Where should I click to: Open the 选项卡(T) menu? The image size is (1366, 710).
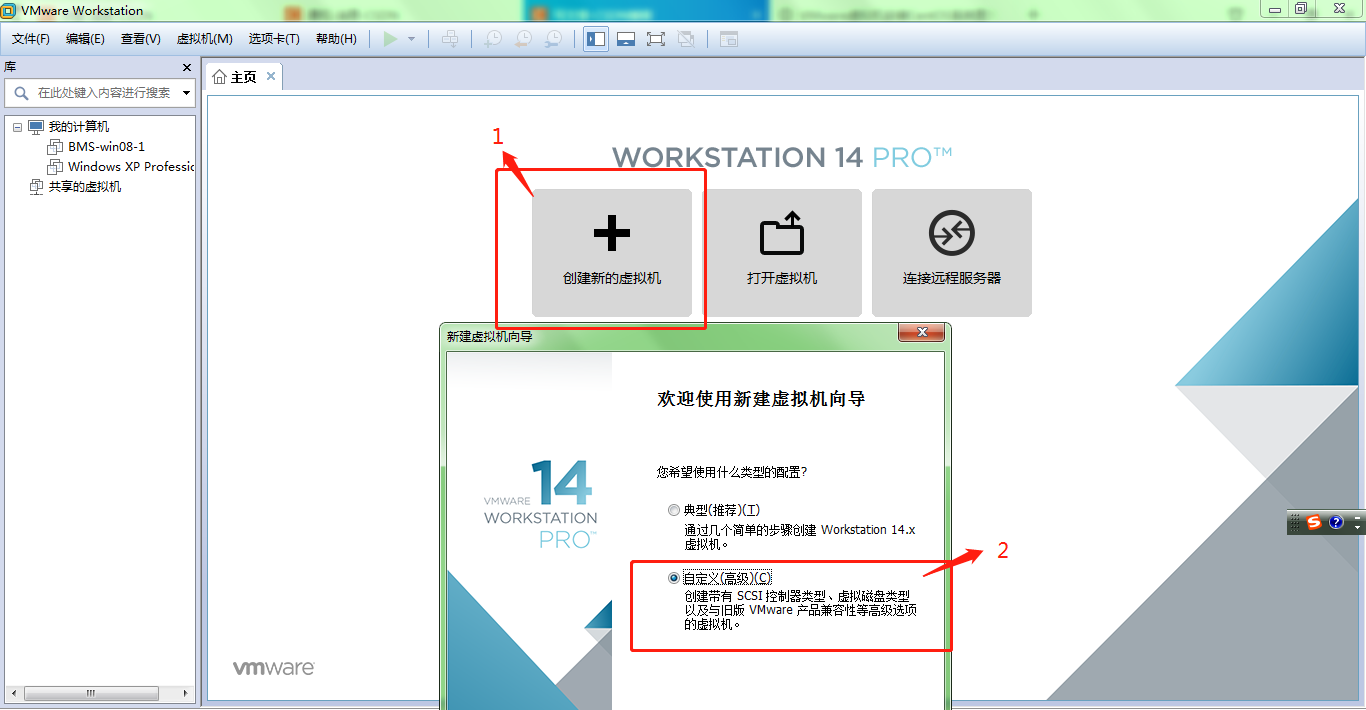274,39
